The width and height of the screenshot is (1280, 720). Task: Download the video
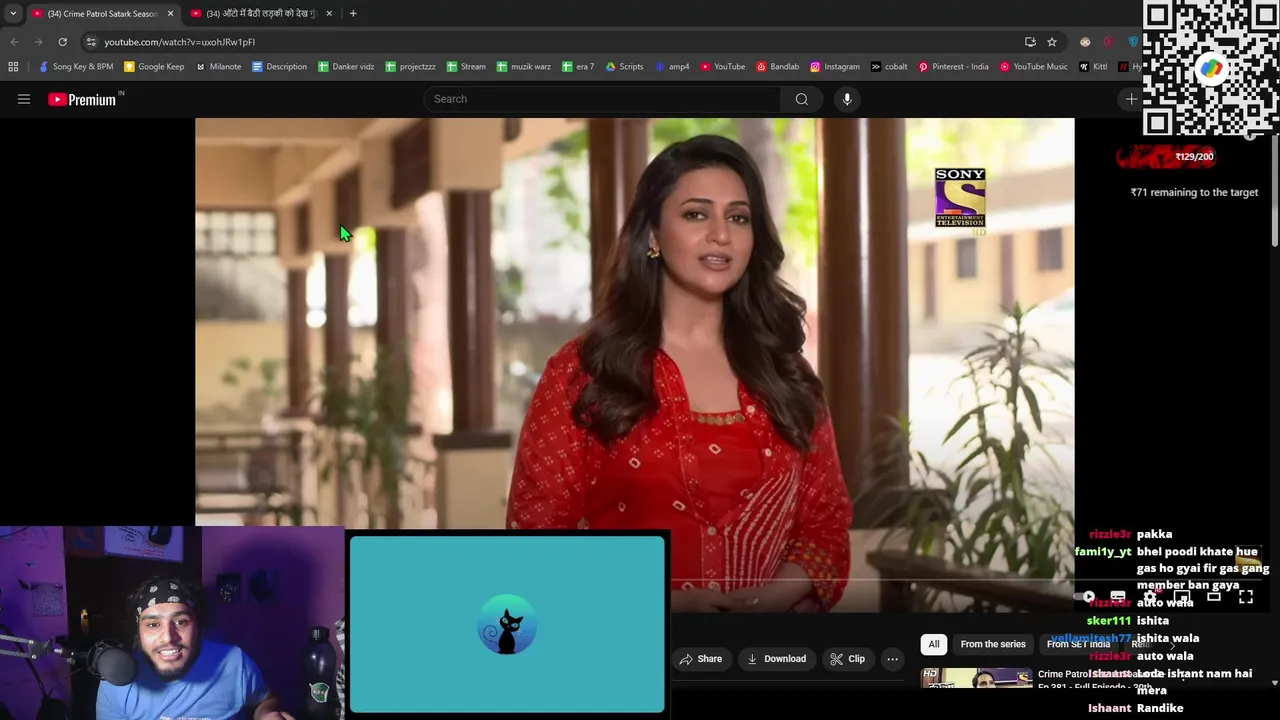coord(776,659)
